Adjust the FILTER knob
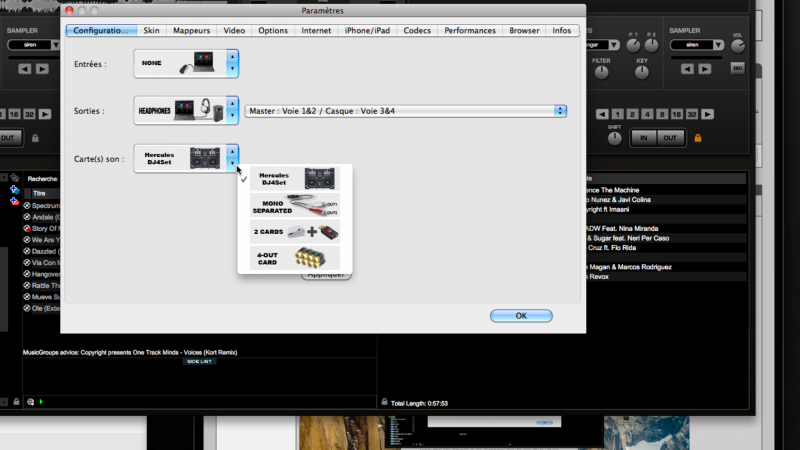Image resolution: width=800 pixels, height=450 pixels. click(x=601, y=72)
